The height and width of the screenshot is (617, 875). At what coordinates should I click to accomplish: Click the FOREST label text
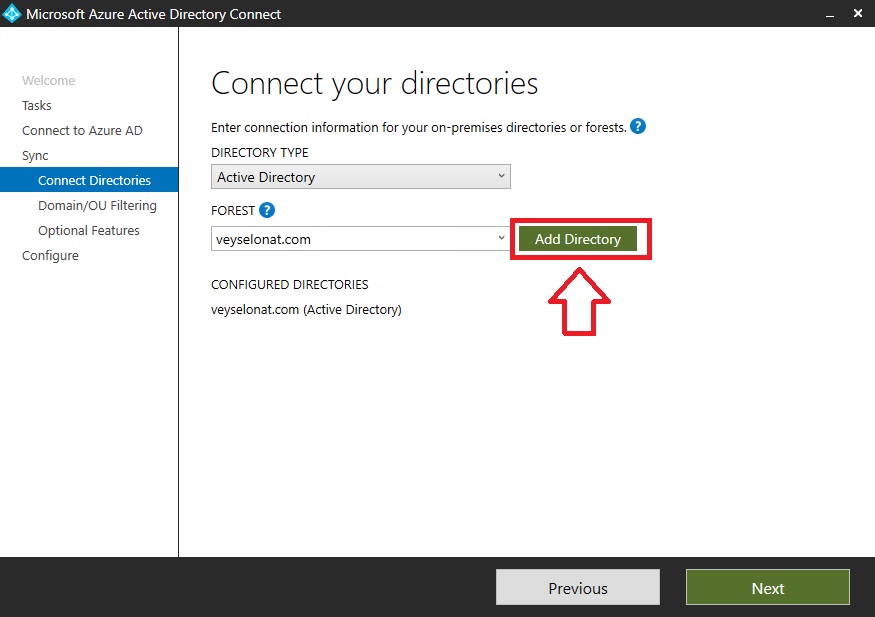coord(233,210)
